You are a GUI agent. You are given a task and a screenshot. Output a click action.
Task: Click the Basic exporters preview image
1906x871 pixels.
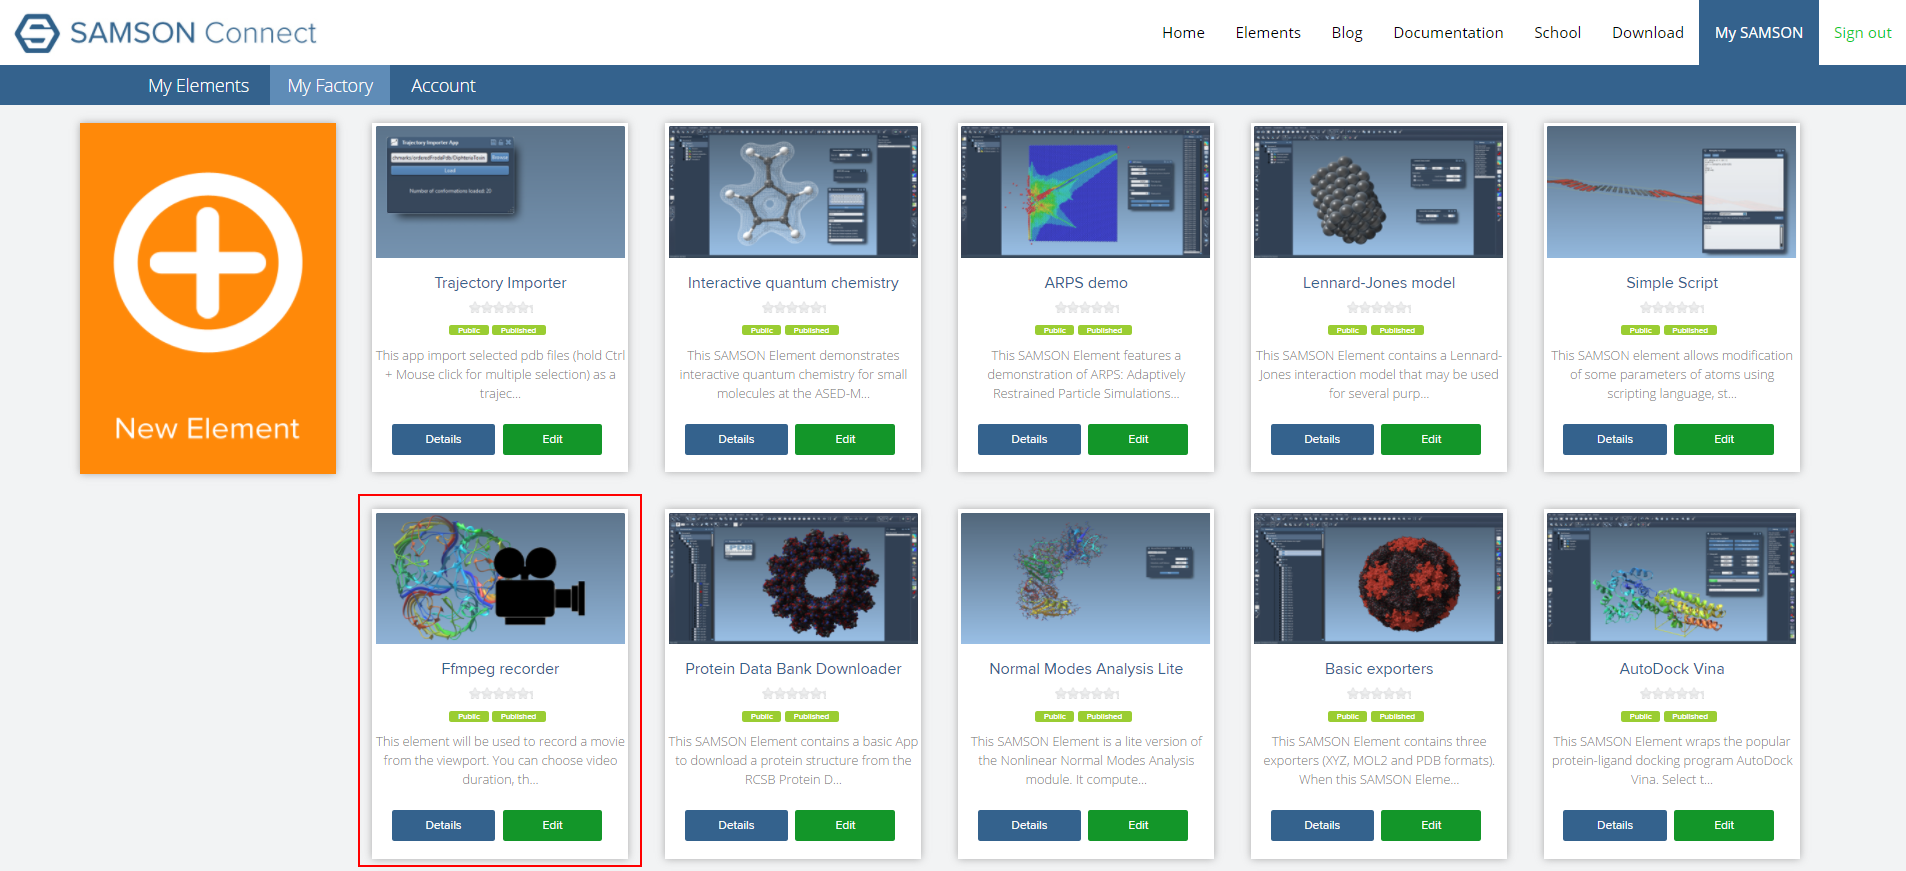1378,578
